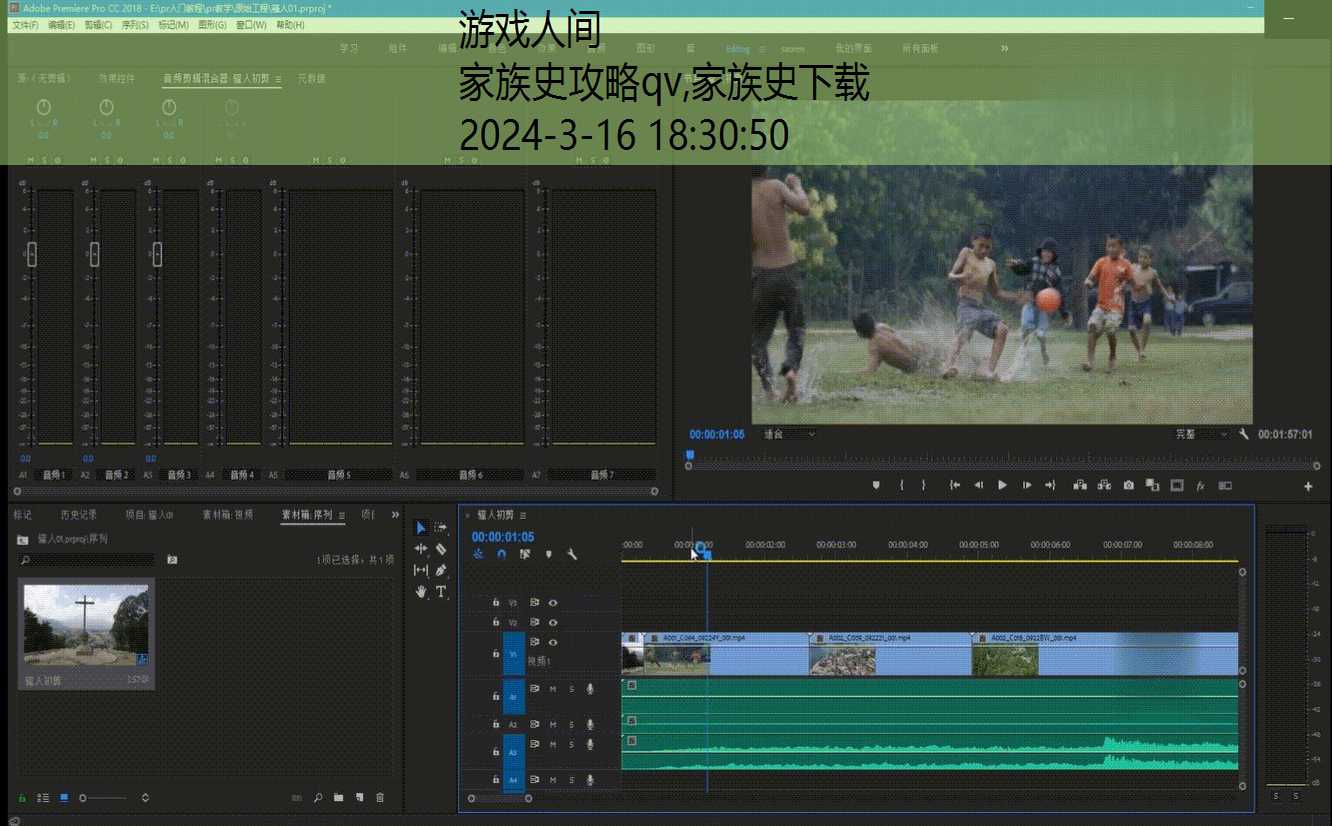Toggle project writable lock icon
Screen dimensions: 1332x826
tap(22, 797)
